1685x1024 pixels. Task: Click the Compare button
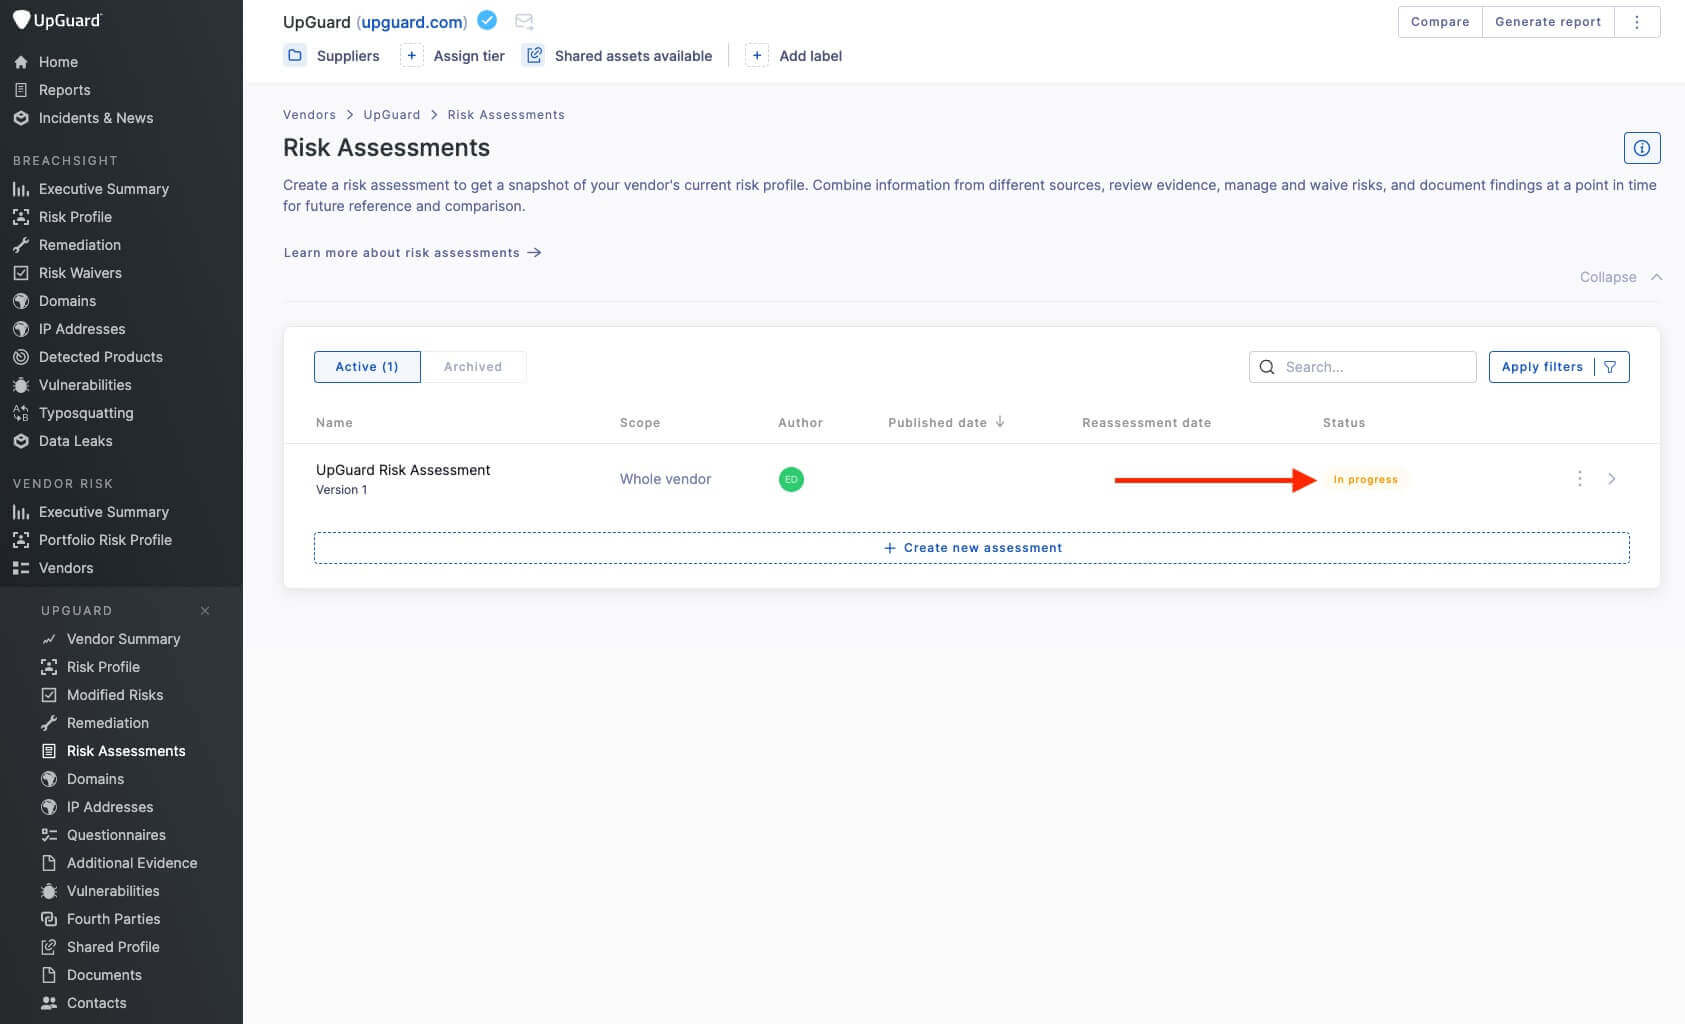(x=1440, y=22)
